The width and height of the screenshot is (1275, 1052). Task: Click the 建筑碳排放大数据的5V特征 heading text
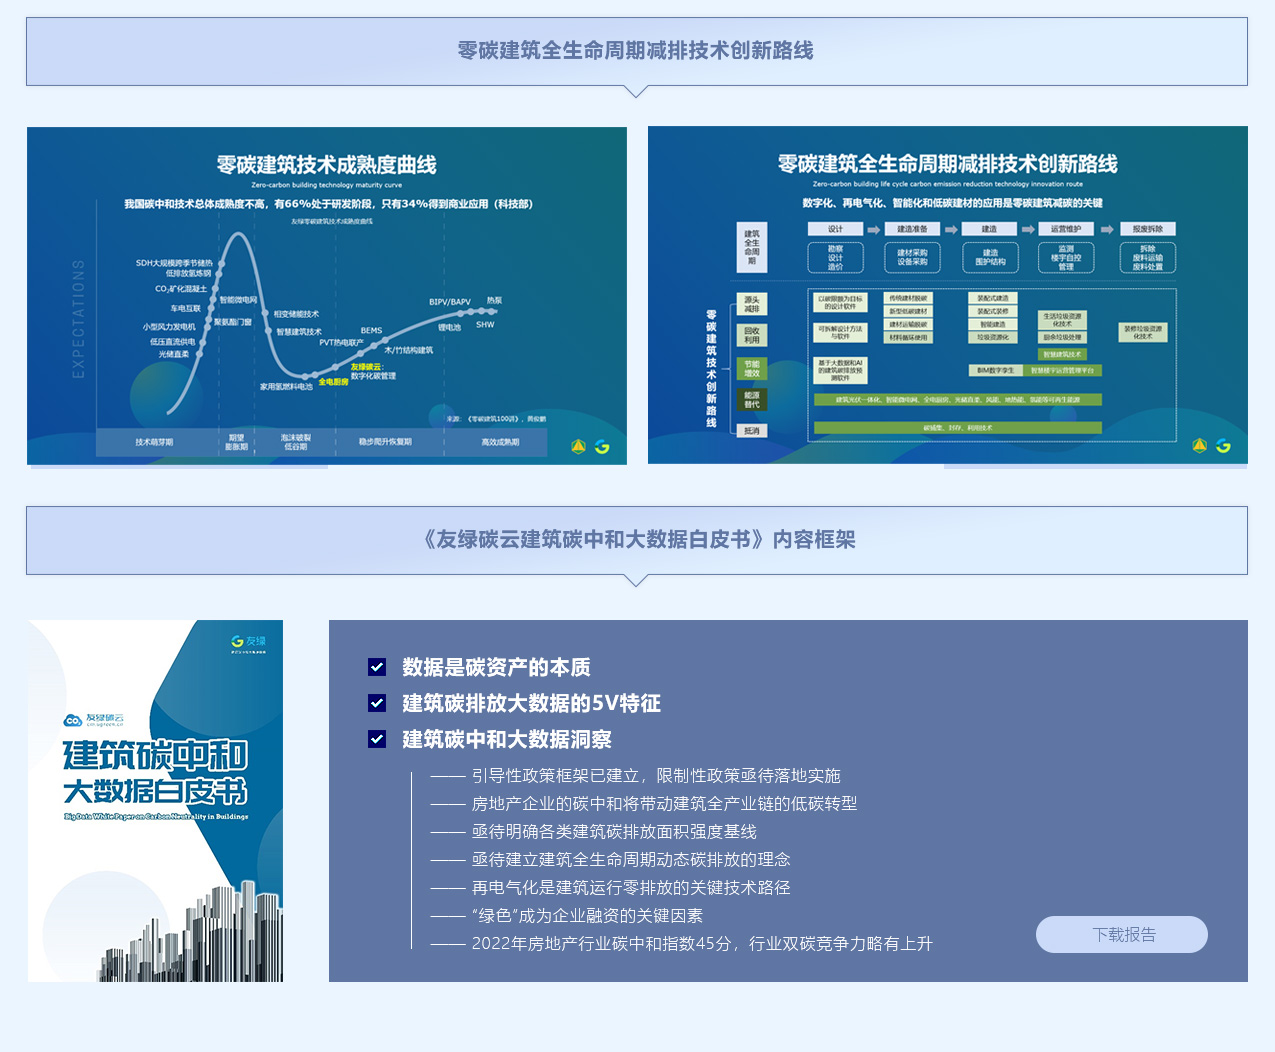531,703
